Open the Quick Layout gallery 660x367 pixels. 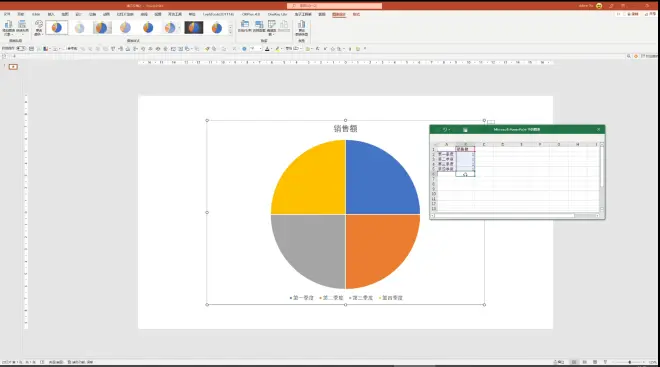(x=22, y=28)
